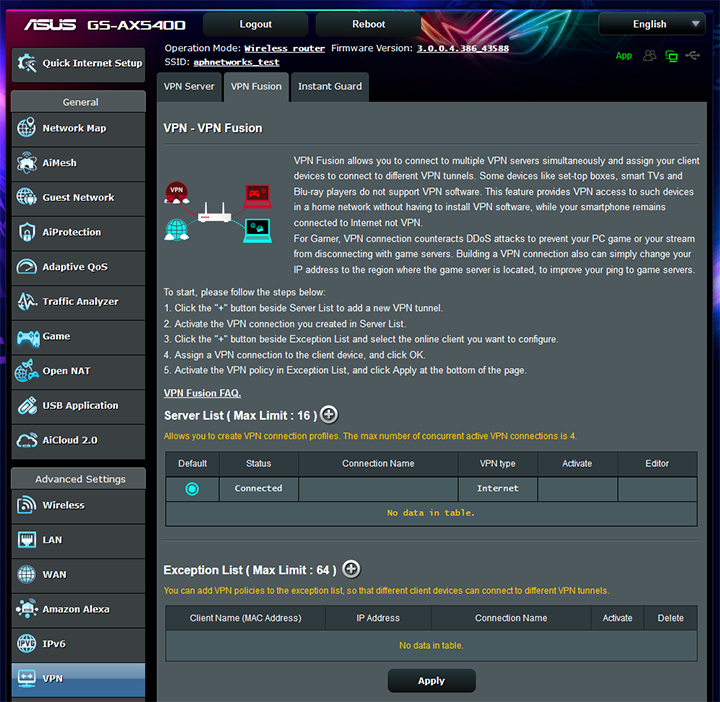This screenshot has width=720, height=702.
Task: Open the VPN Fusion FAQ link
Action: [x=202, y=393]
